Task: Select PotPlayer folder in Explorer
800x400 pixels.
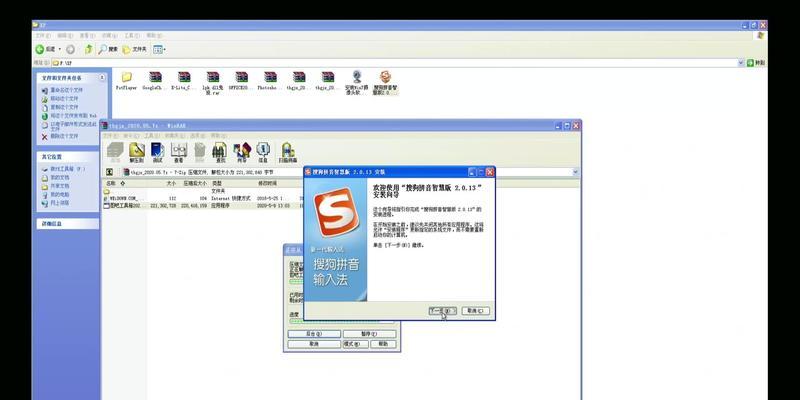Action: pos(127,82)
